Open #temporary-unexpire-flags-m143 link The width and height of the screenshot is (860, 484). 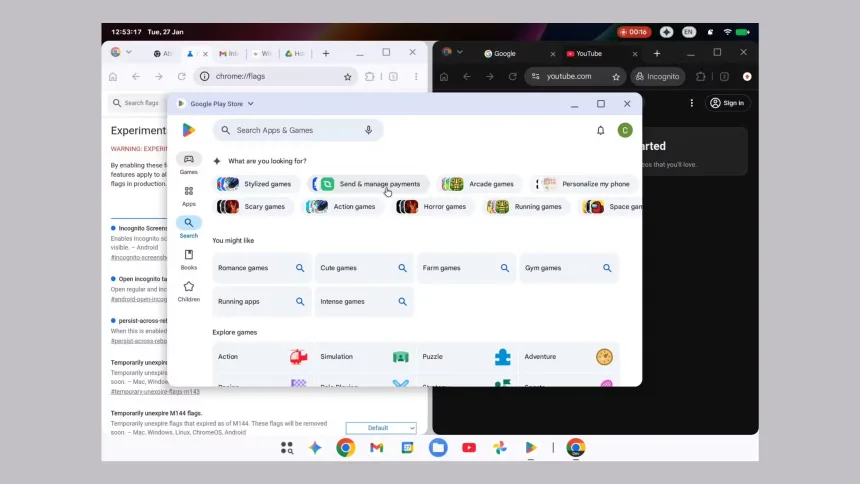(x=155, y=391)
